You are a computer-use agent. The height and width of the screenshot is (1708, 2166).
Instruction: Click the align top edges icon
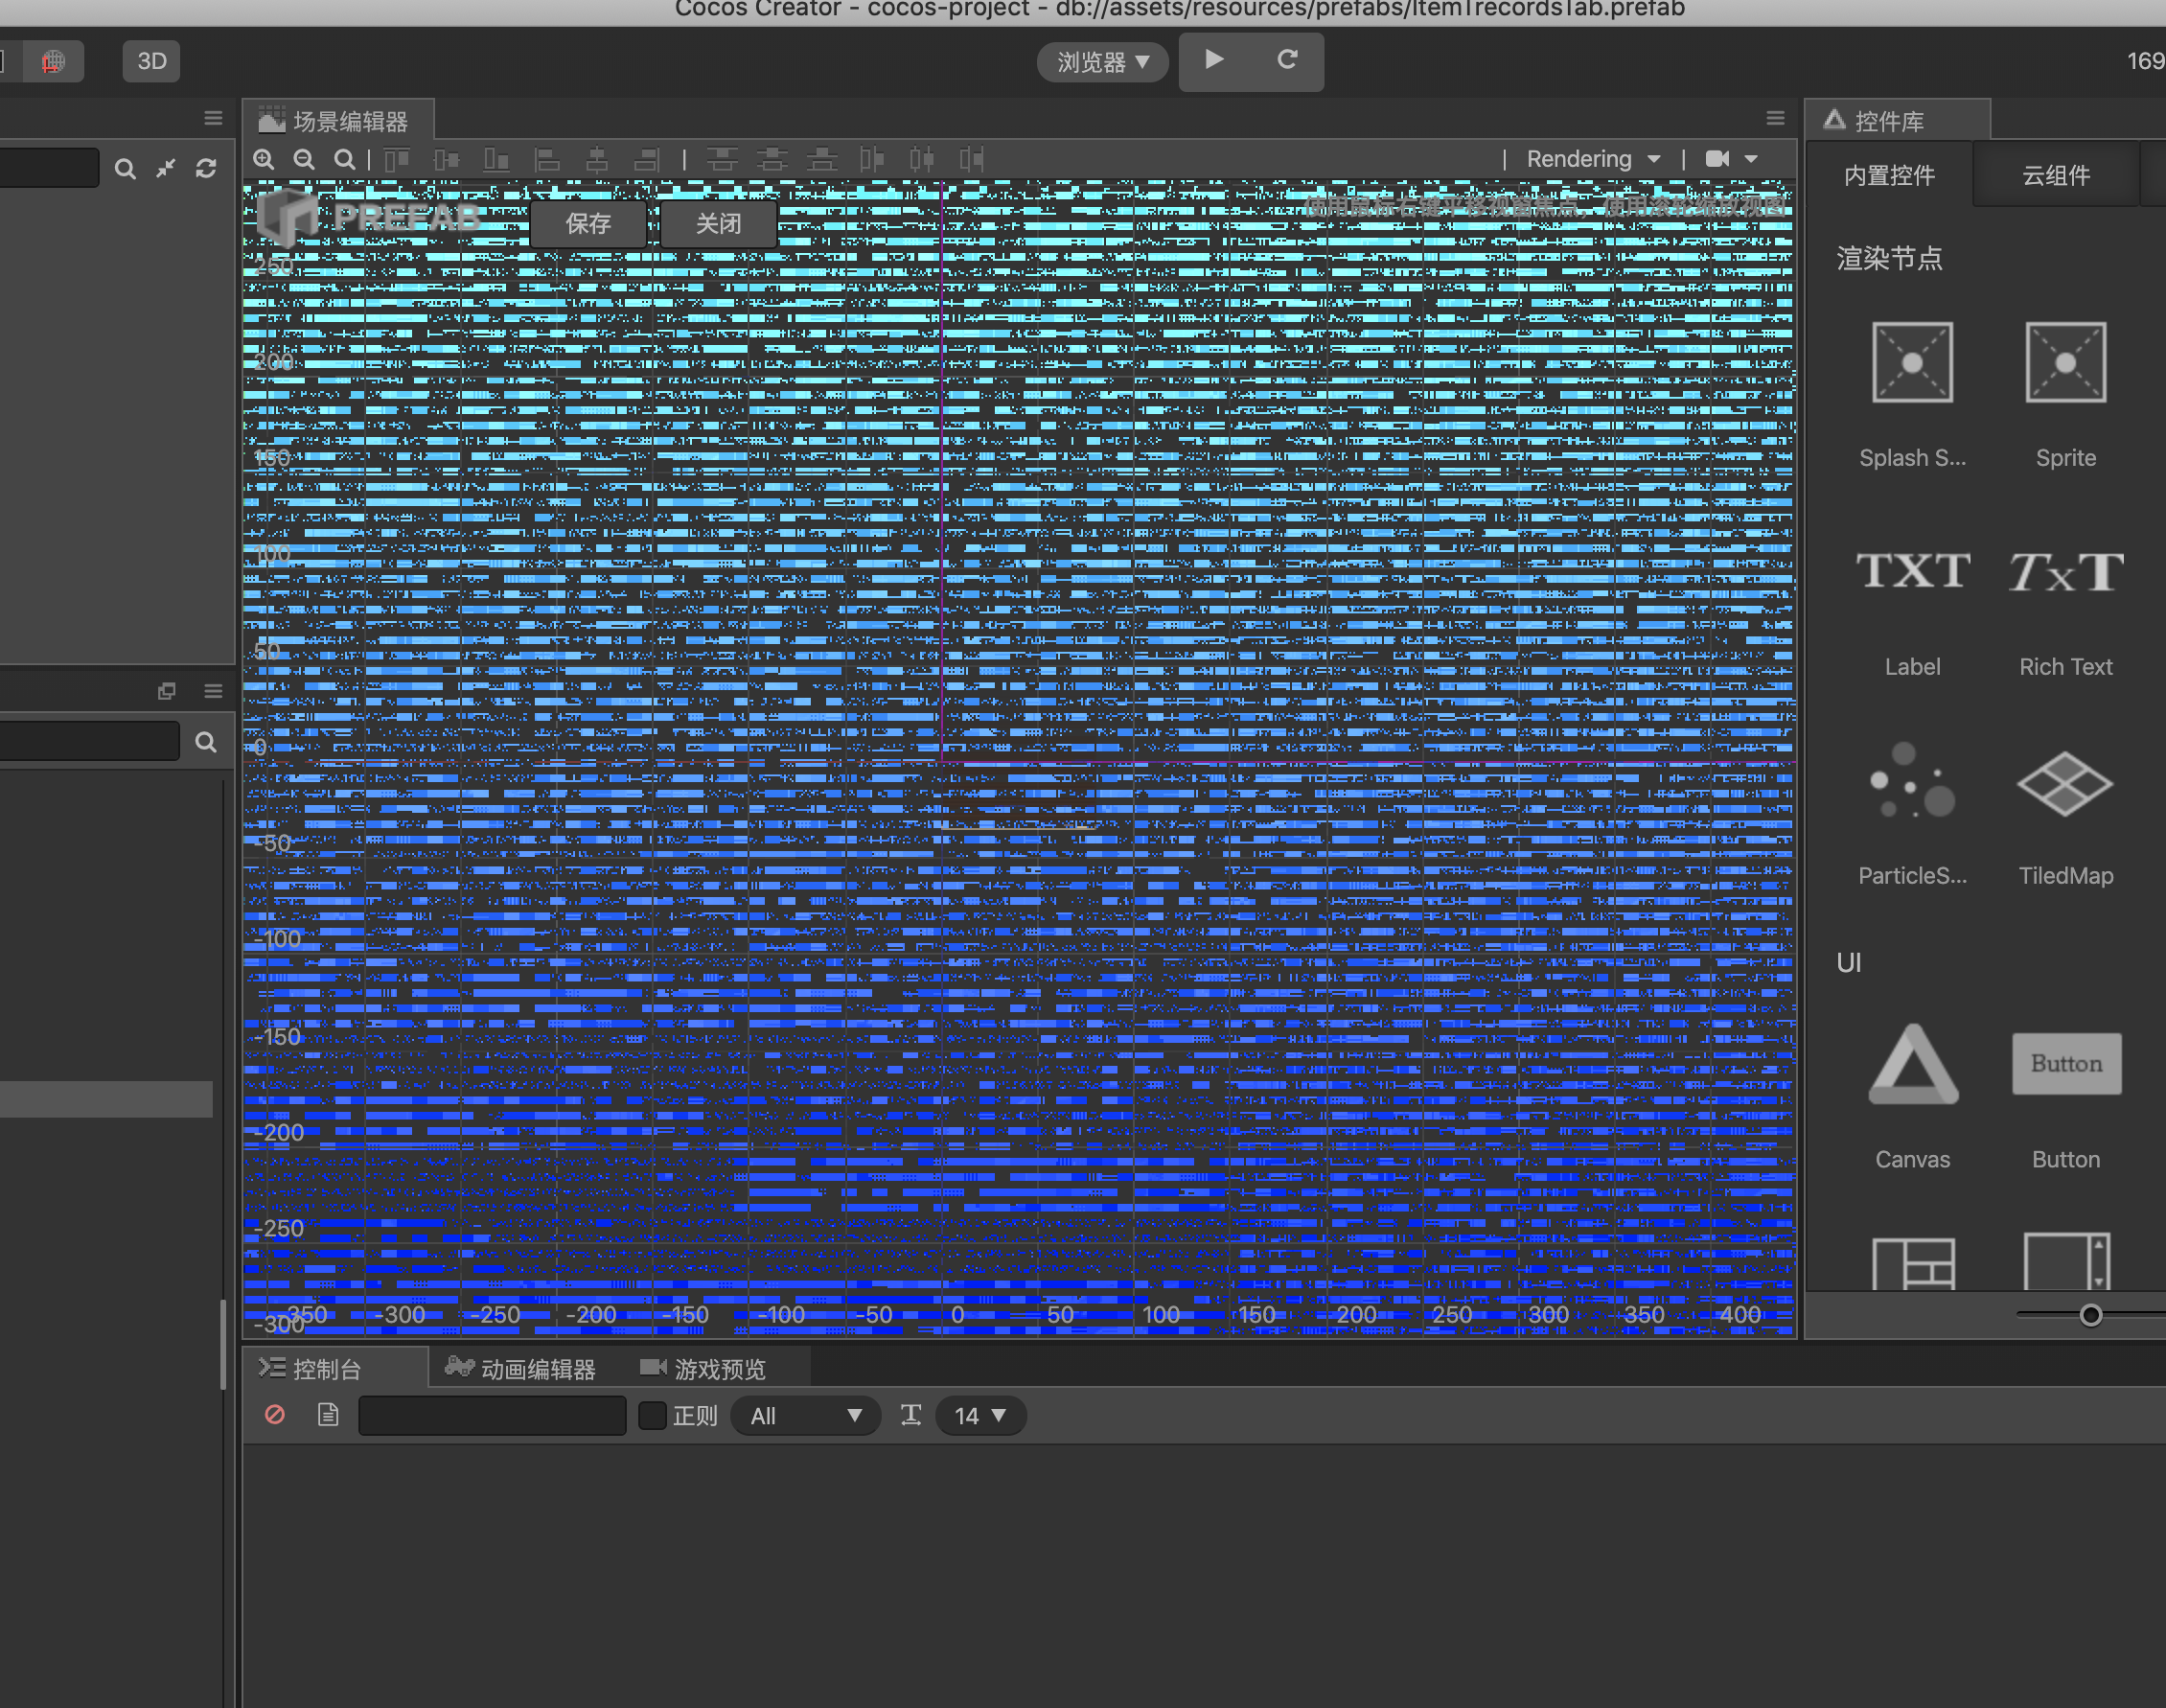point(397,159)
